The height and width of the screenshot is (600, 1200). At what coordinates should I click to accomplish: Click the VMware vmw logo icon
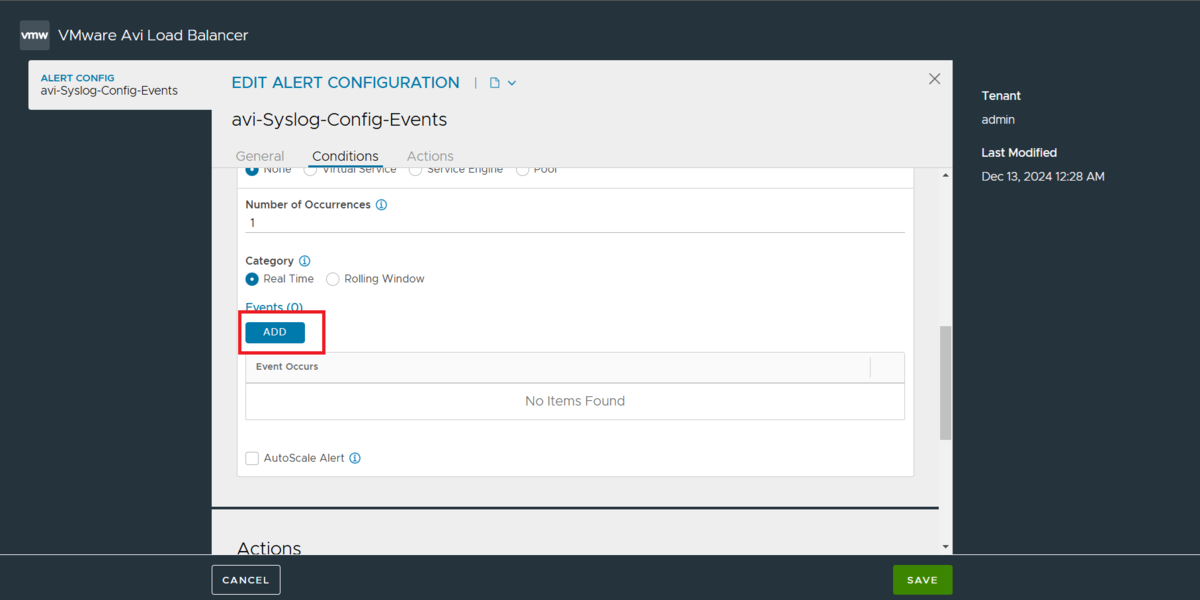coord(35,35)
